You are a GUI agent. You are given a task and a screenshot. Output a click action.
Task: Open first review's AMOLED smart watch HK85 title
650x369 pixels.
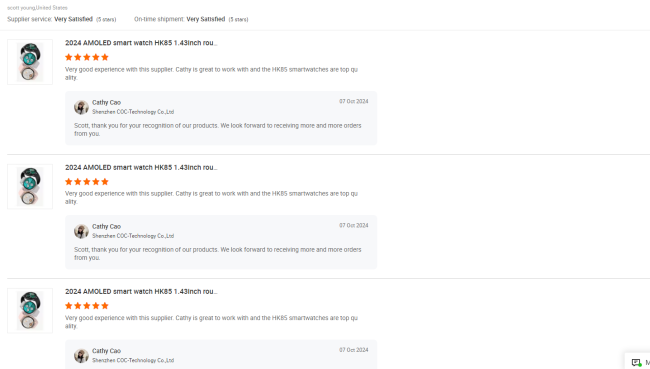141,43
